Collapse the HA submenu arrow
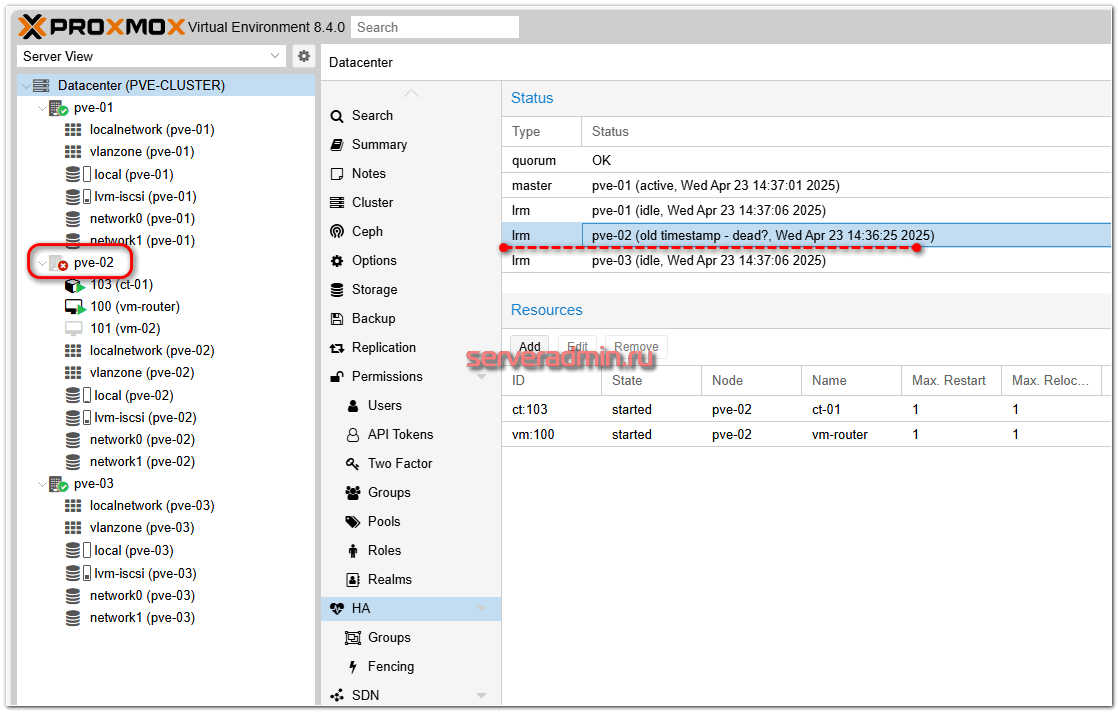Screen dimensions: 1118x712 pos(481,609)
